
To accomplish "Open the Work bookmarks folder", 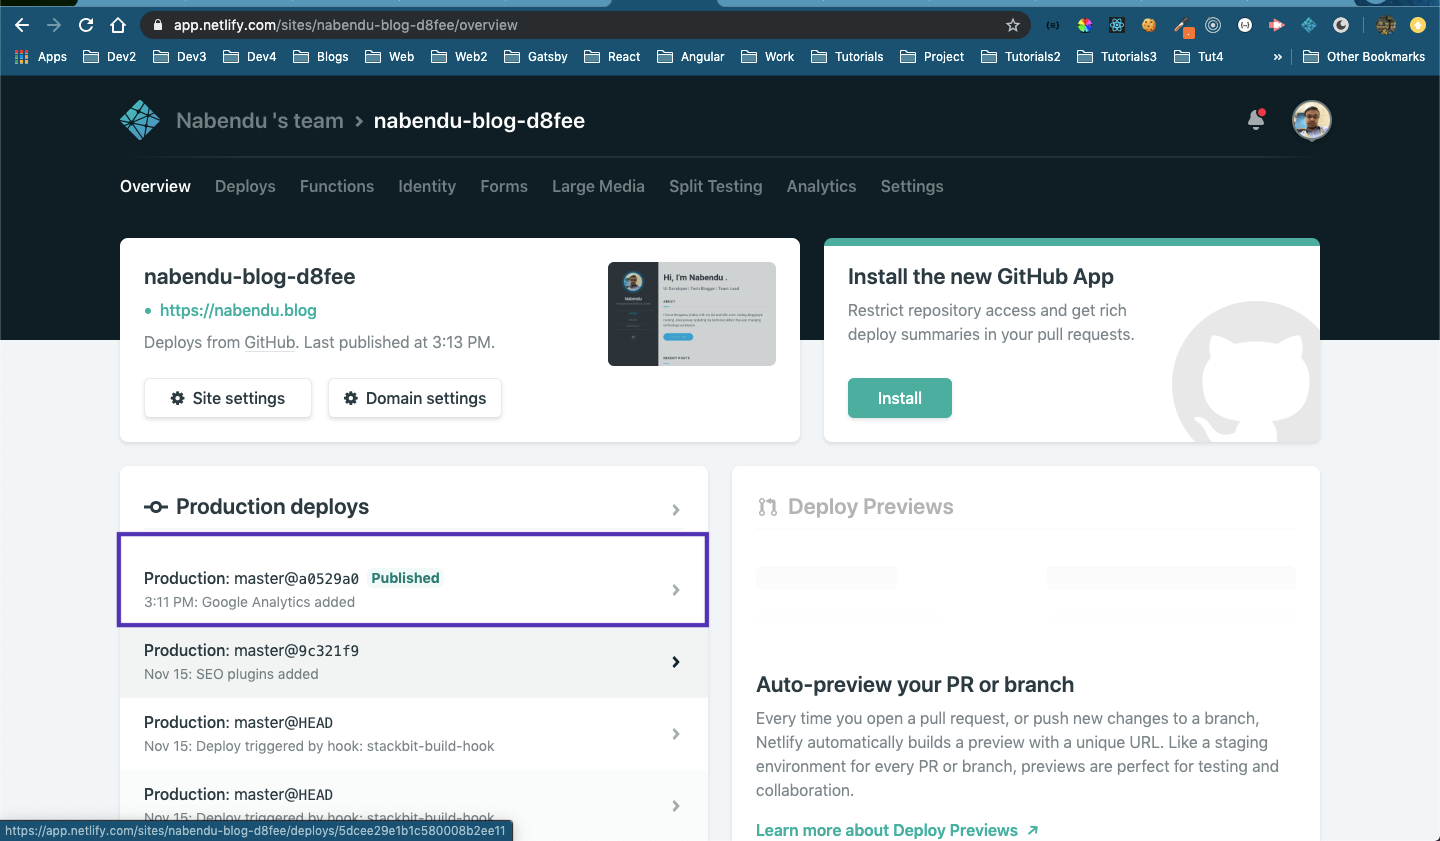I will click(767, 57).
